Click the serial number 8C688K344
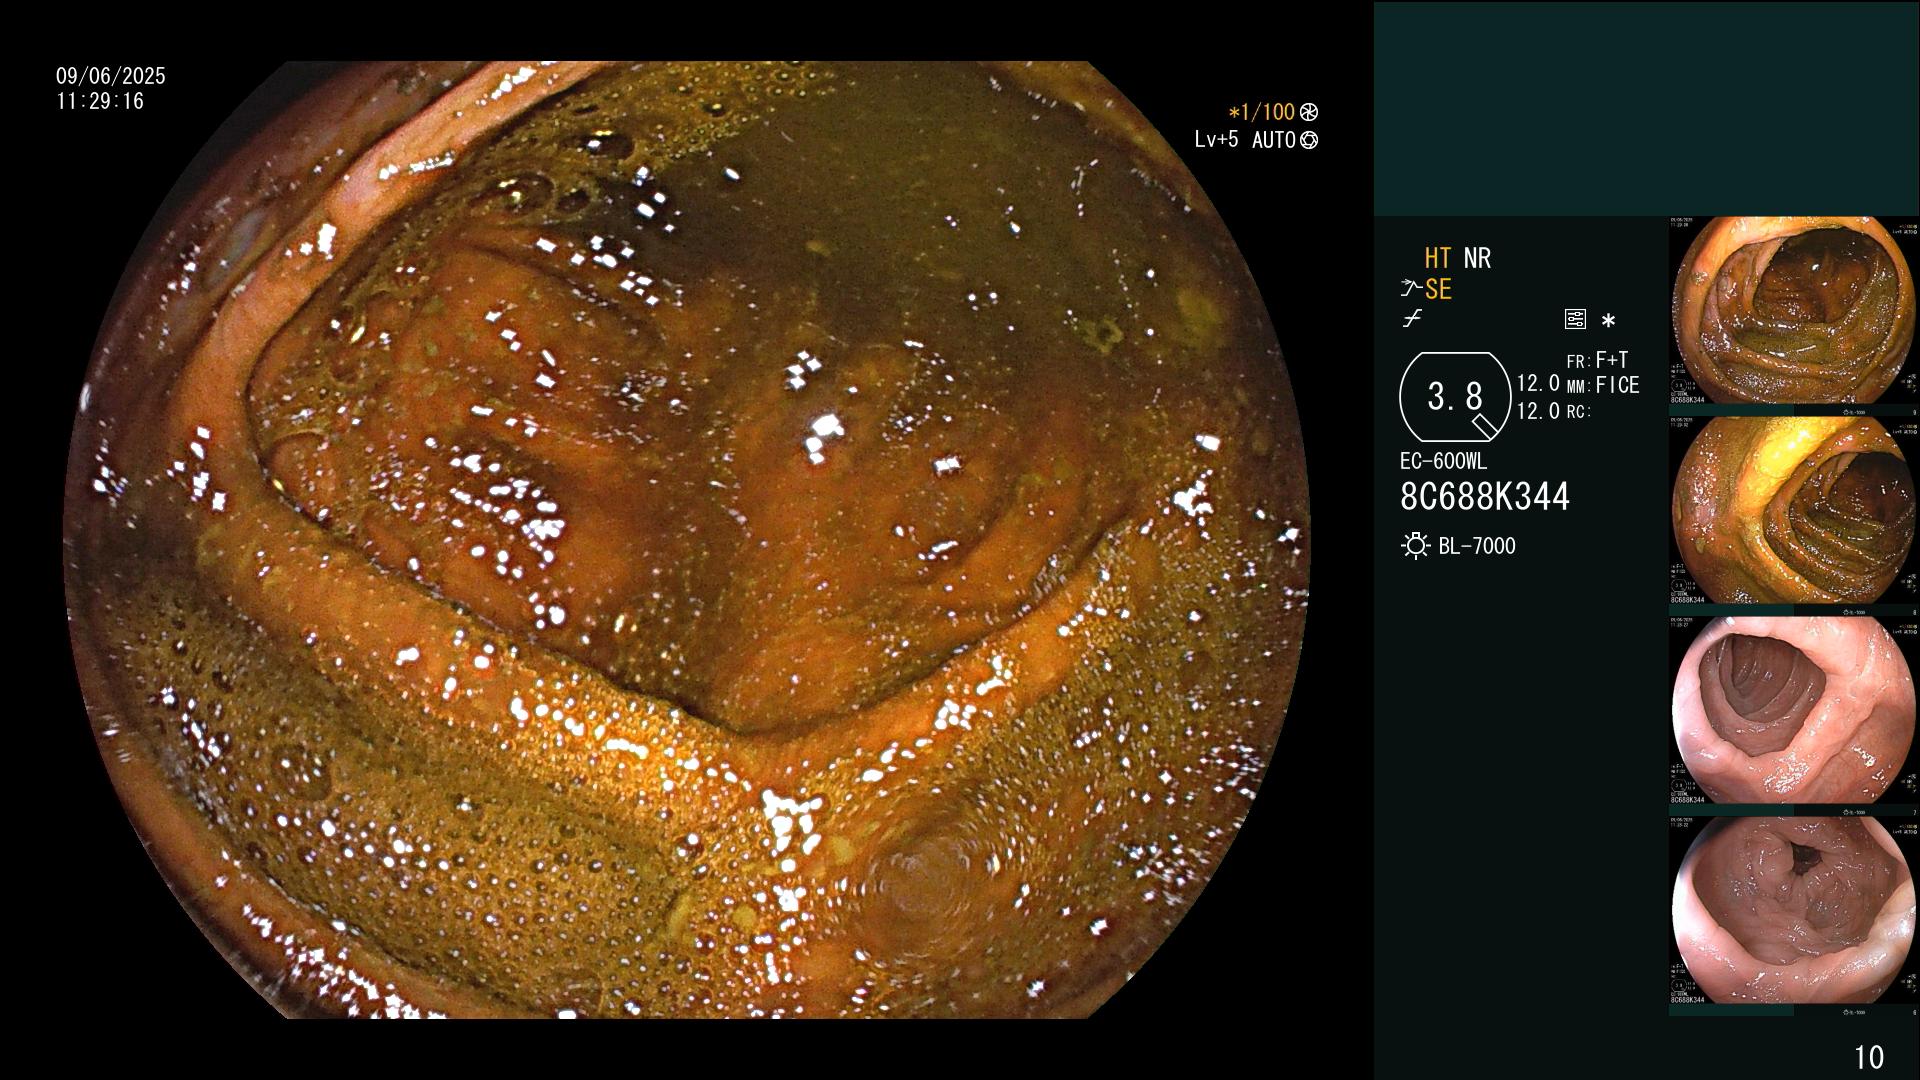 pos(1485,496)
